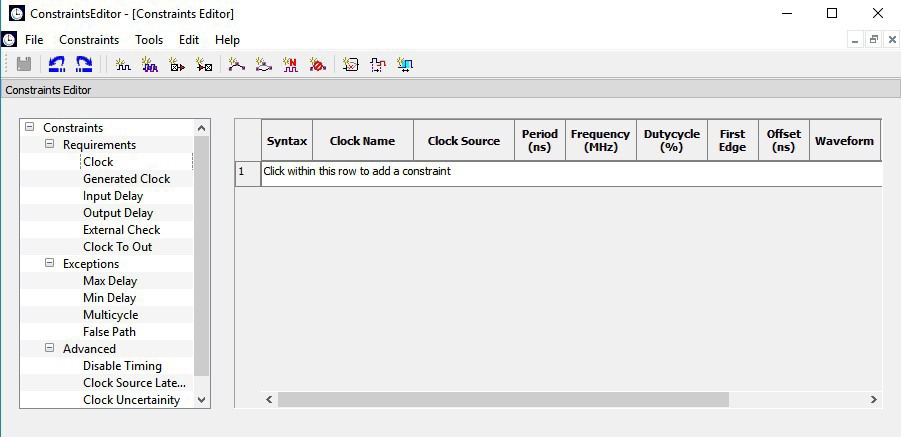
Task: Collapse the Requirements tree node
Action: coord(49,145)
